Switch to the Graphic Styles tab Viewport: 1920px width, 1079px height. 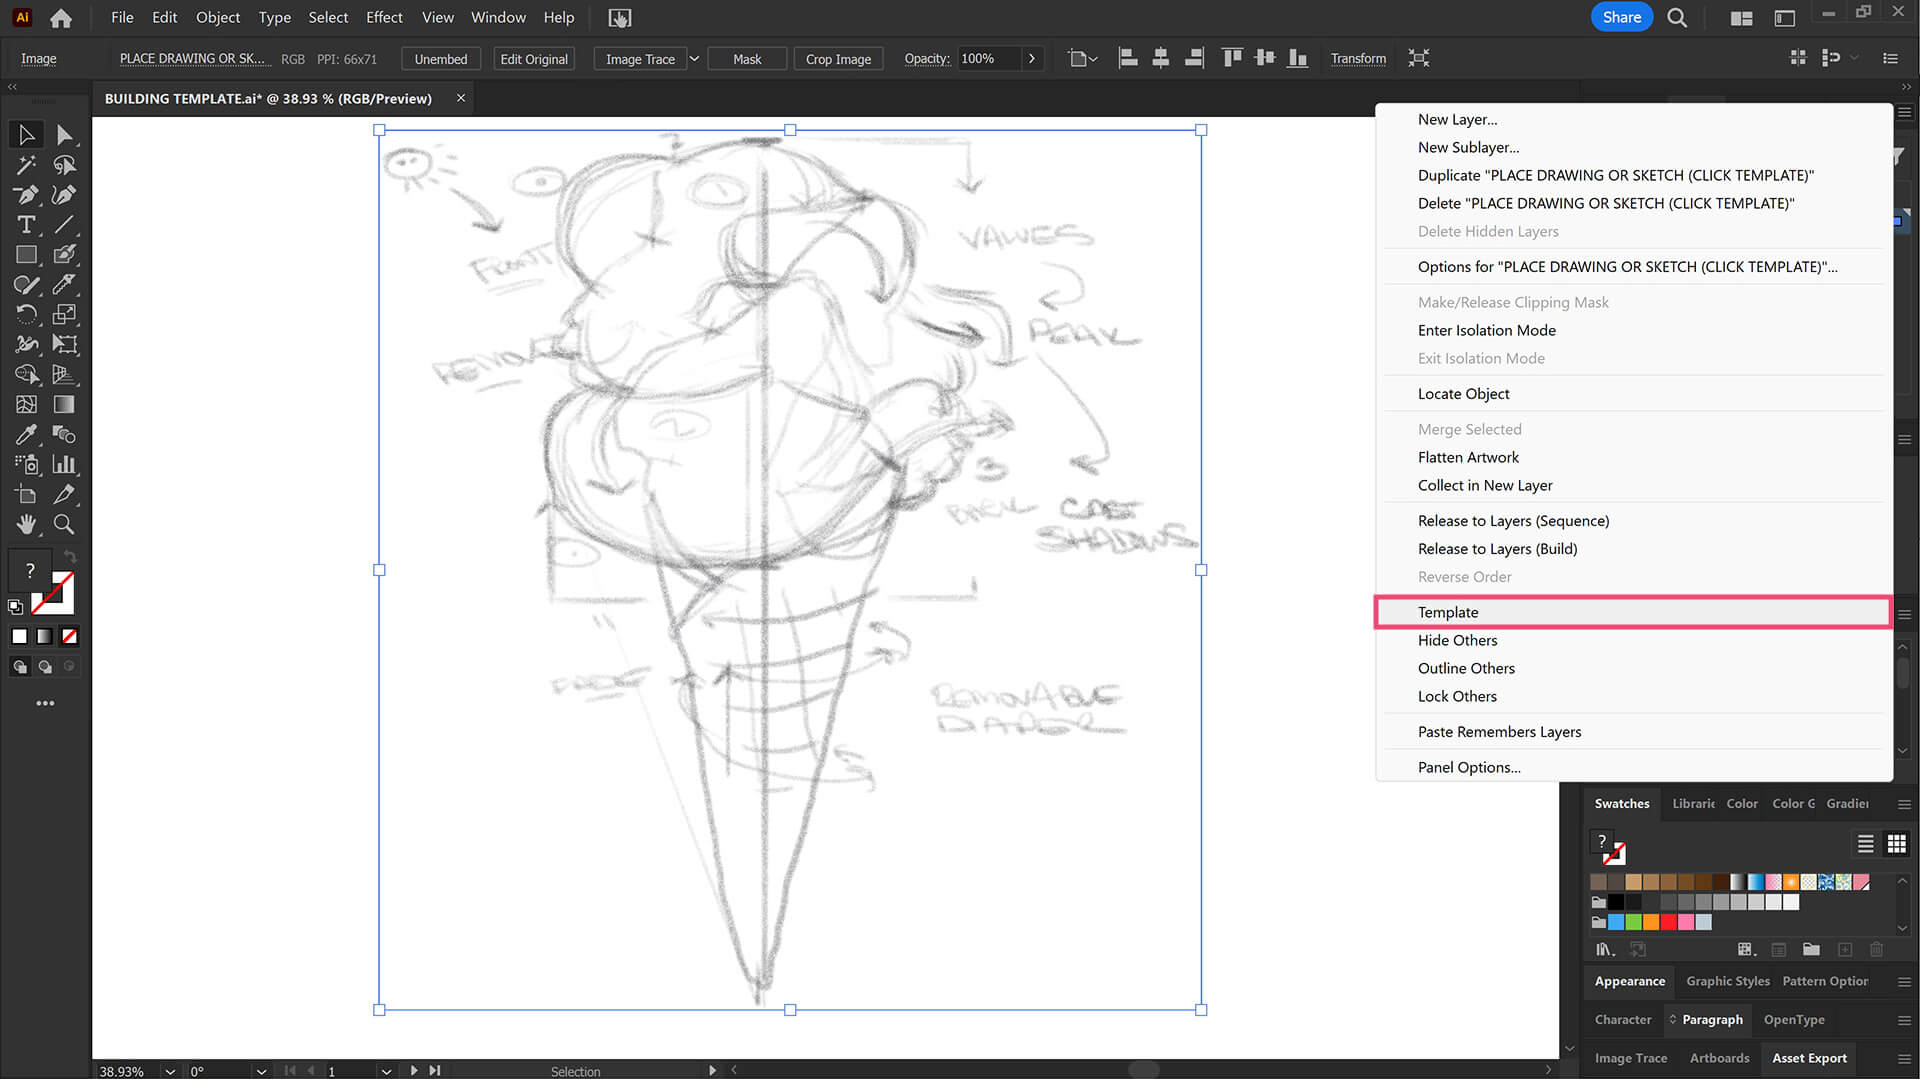[x=1727, y=981]
